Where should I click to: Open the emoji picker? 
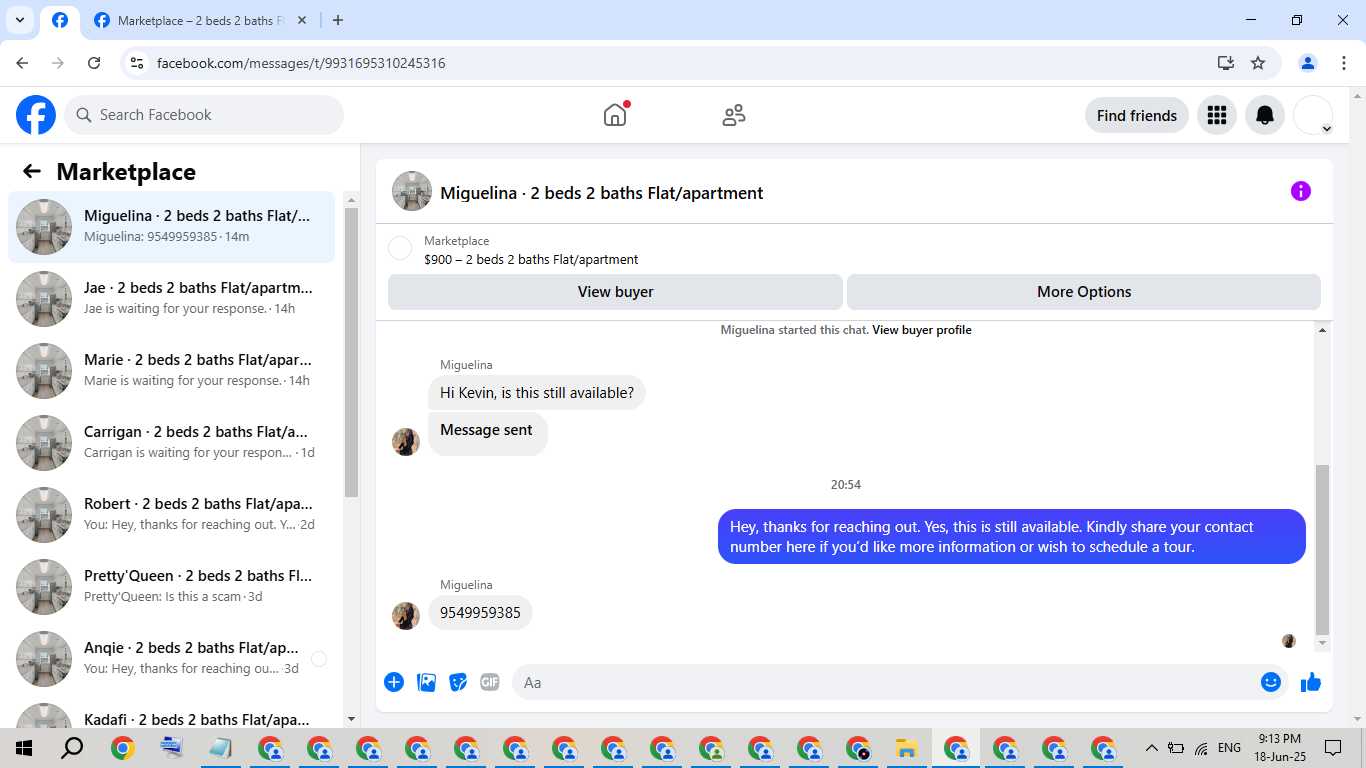pyautogui.click(x=1271, y=682)
